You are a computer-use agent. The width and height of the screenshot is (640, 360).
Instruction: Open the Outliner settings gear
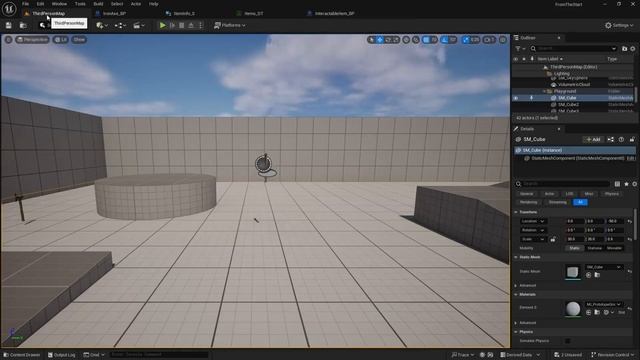pyautogui.click(x=633, y=49)
